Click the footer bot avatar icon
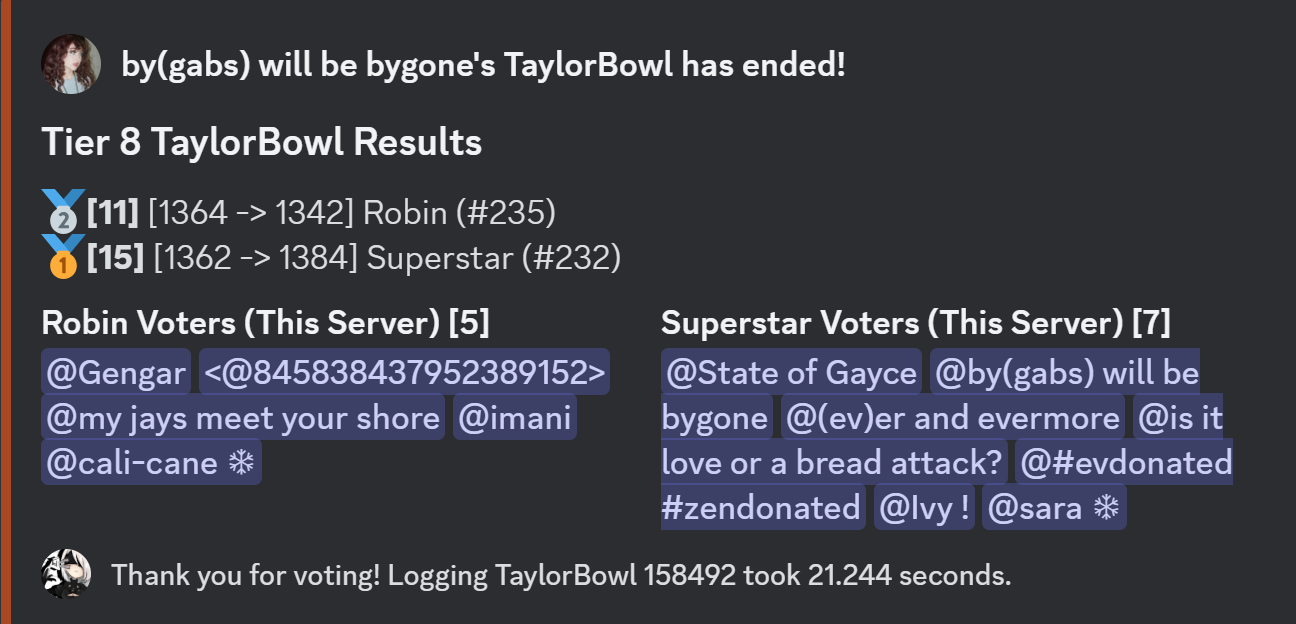 [65, 574]
